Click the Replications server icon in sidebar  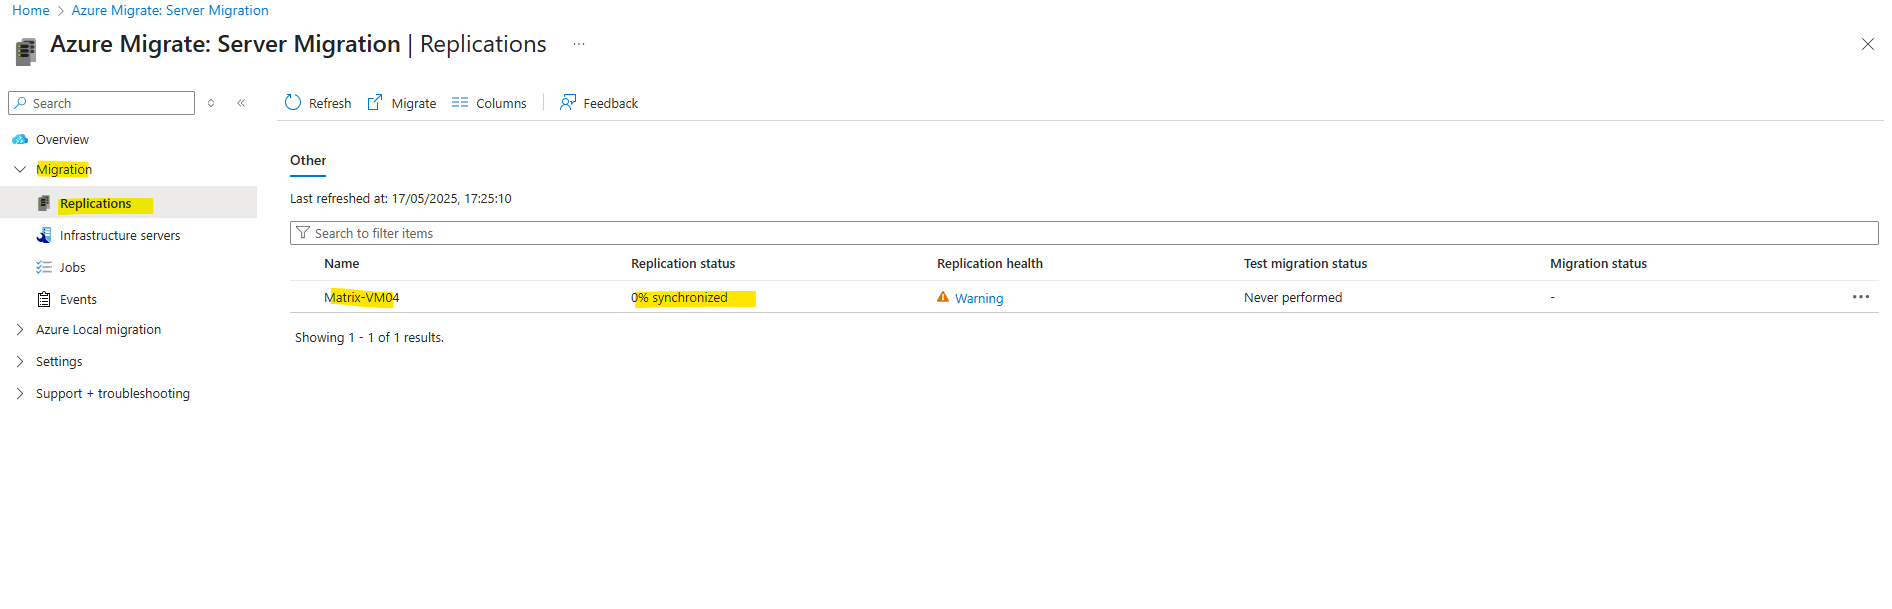coord(44,204)
